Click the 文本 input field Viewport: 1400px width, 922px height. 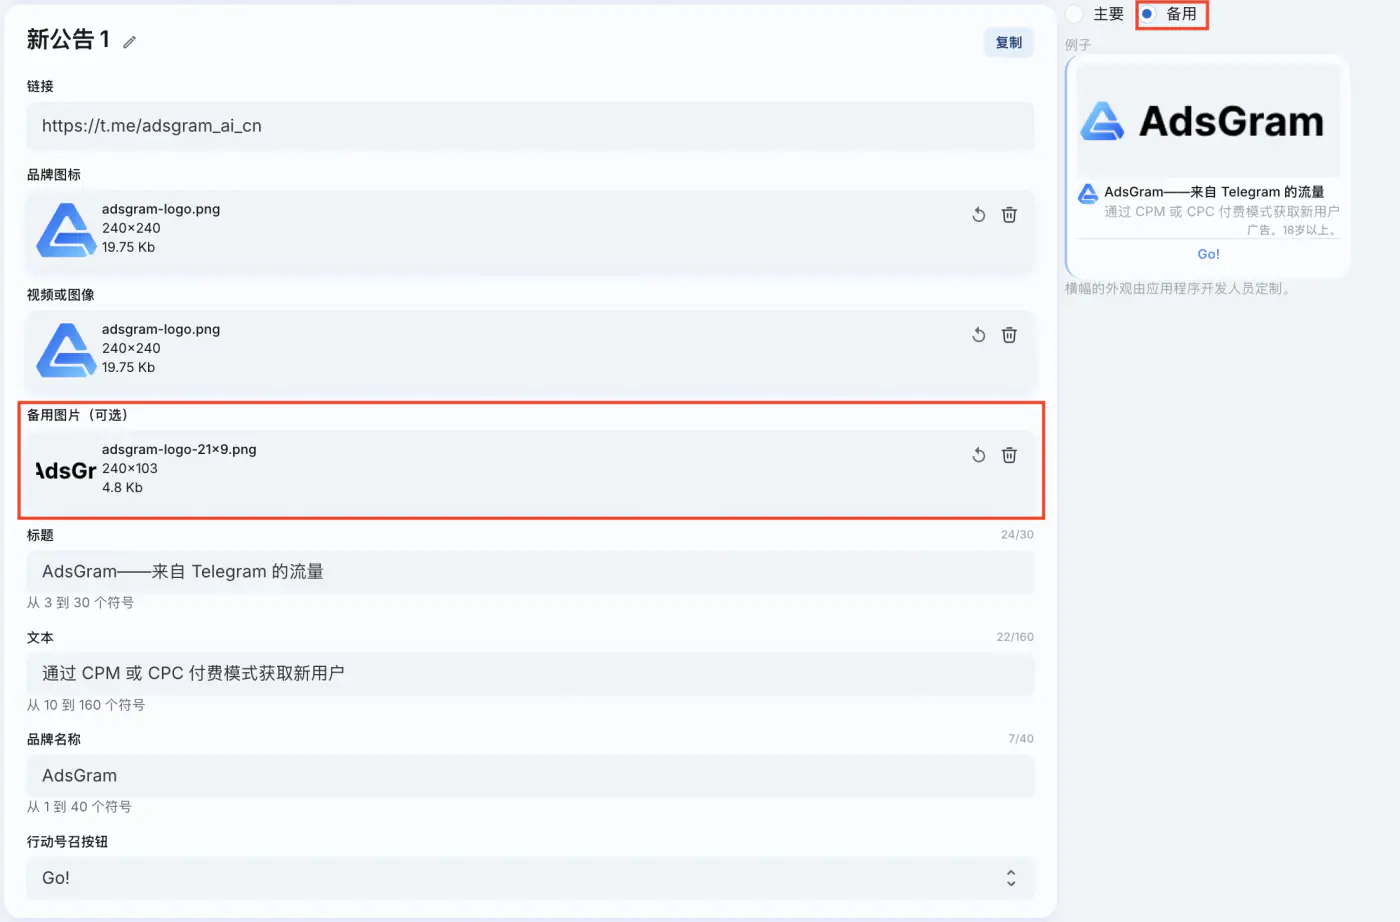coord(530,674)
